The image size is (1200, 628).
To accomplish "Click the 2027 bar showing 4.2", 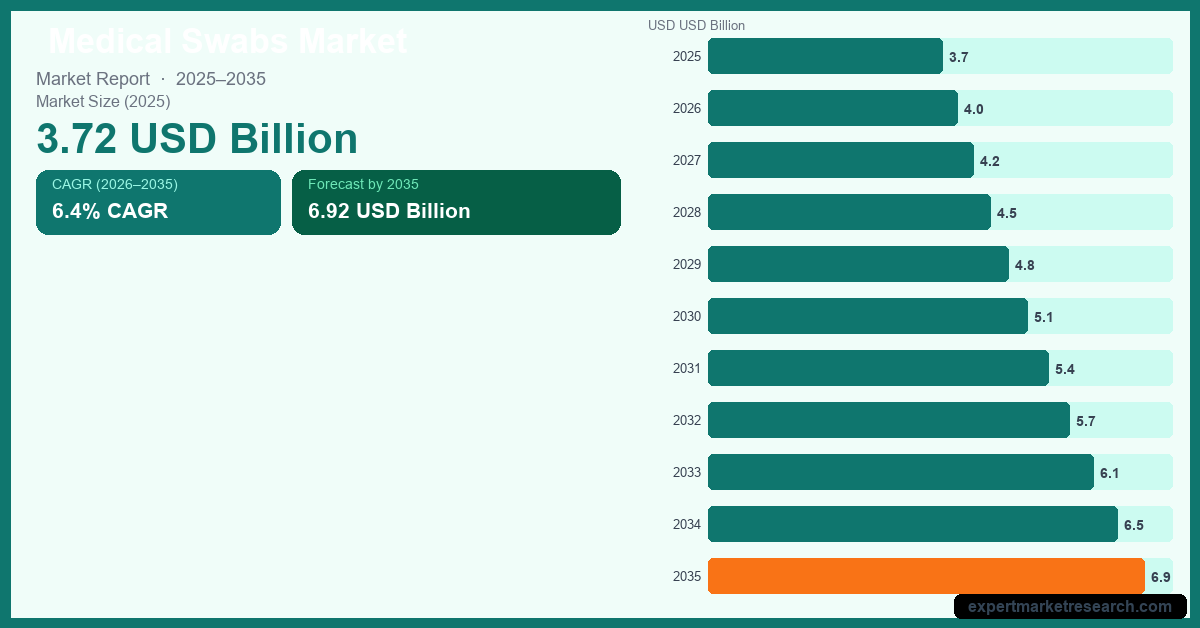I will pos(840,160).
